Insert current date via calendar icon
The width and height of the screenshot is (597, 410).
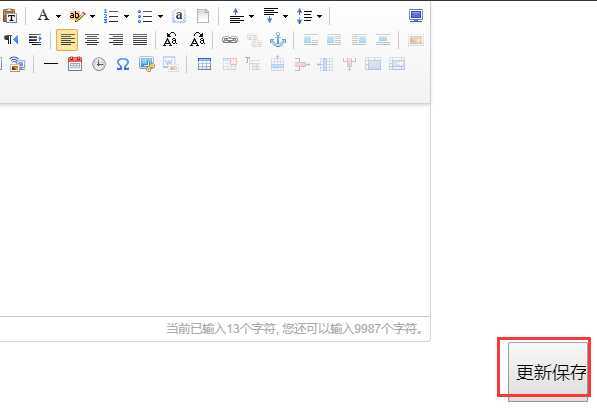point(75,64)
